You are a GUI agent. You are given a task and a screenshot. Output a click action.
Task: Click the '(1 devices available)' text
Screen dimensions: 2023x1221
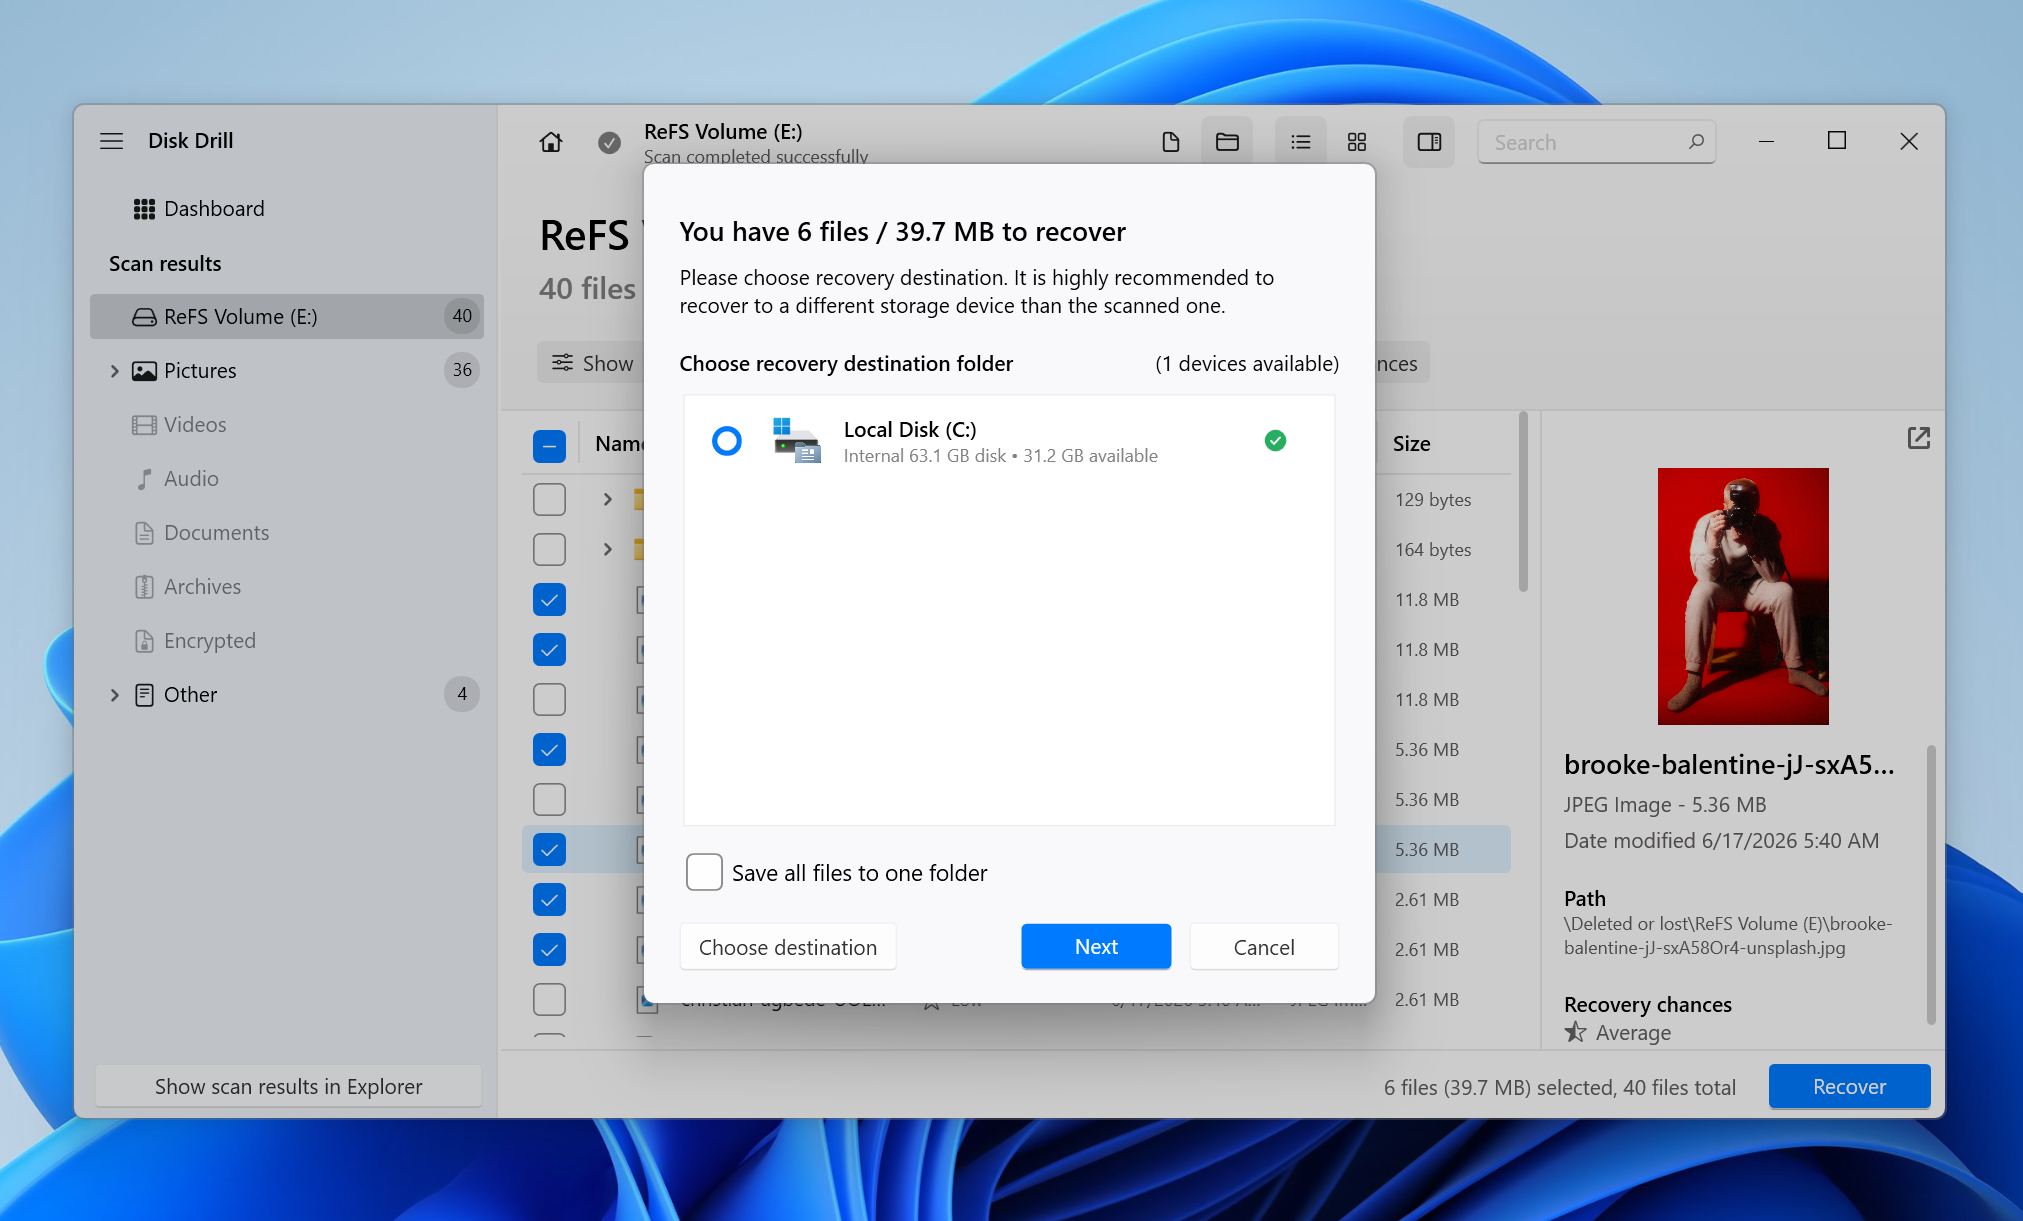[x=1246, y=364]
